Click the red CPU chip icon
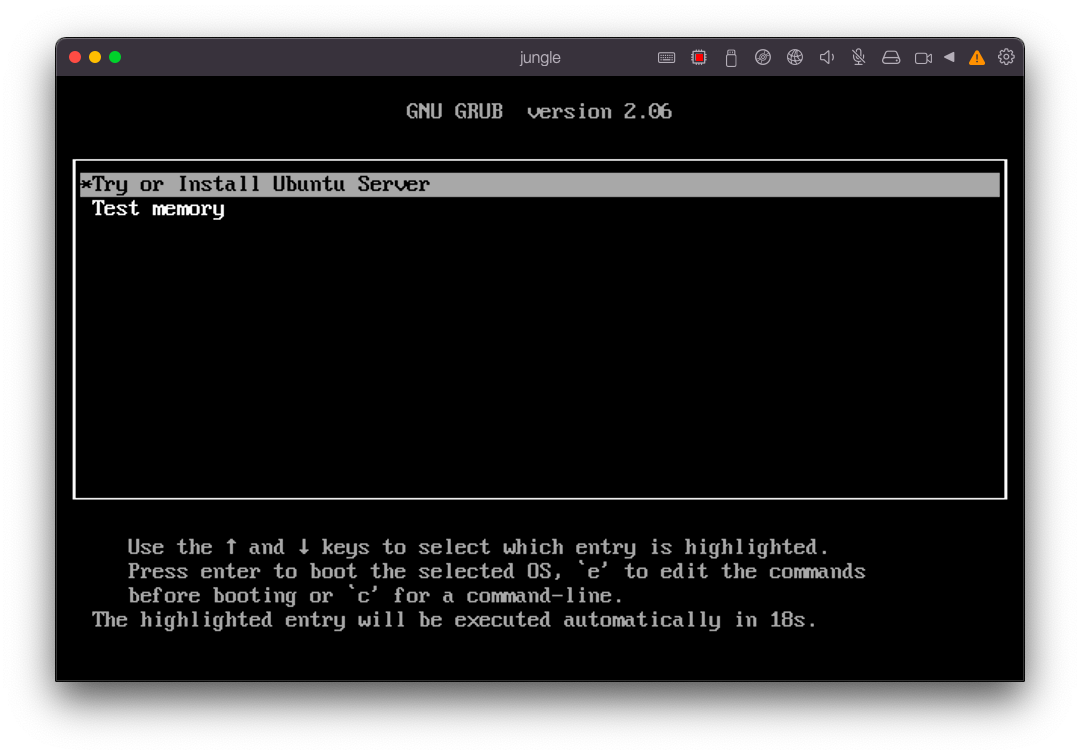This screenshot has height=755, width=1080. 699,58
